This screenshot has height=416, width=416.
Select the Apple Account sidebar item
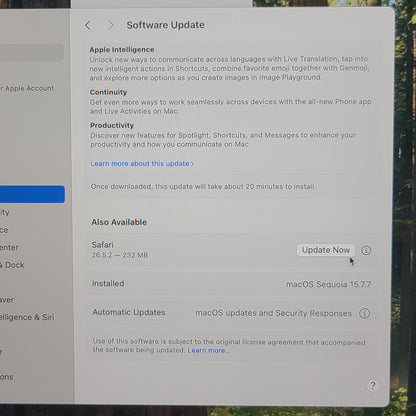click(28, 88)
